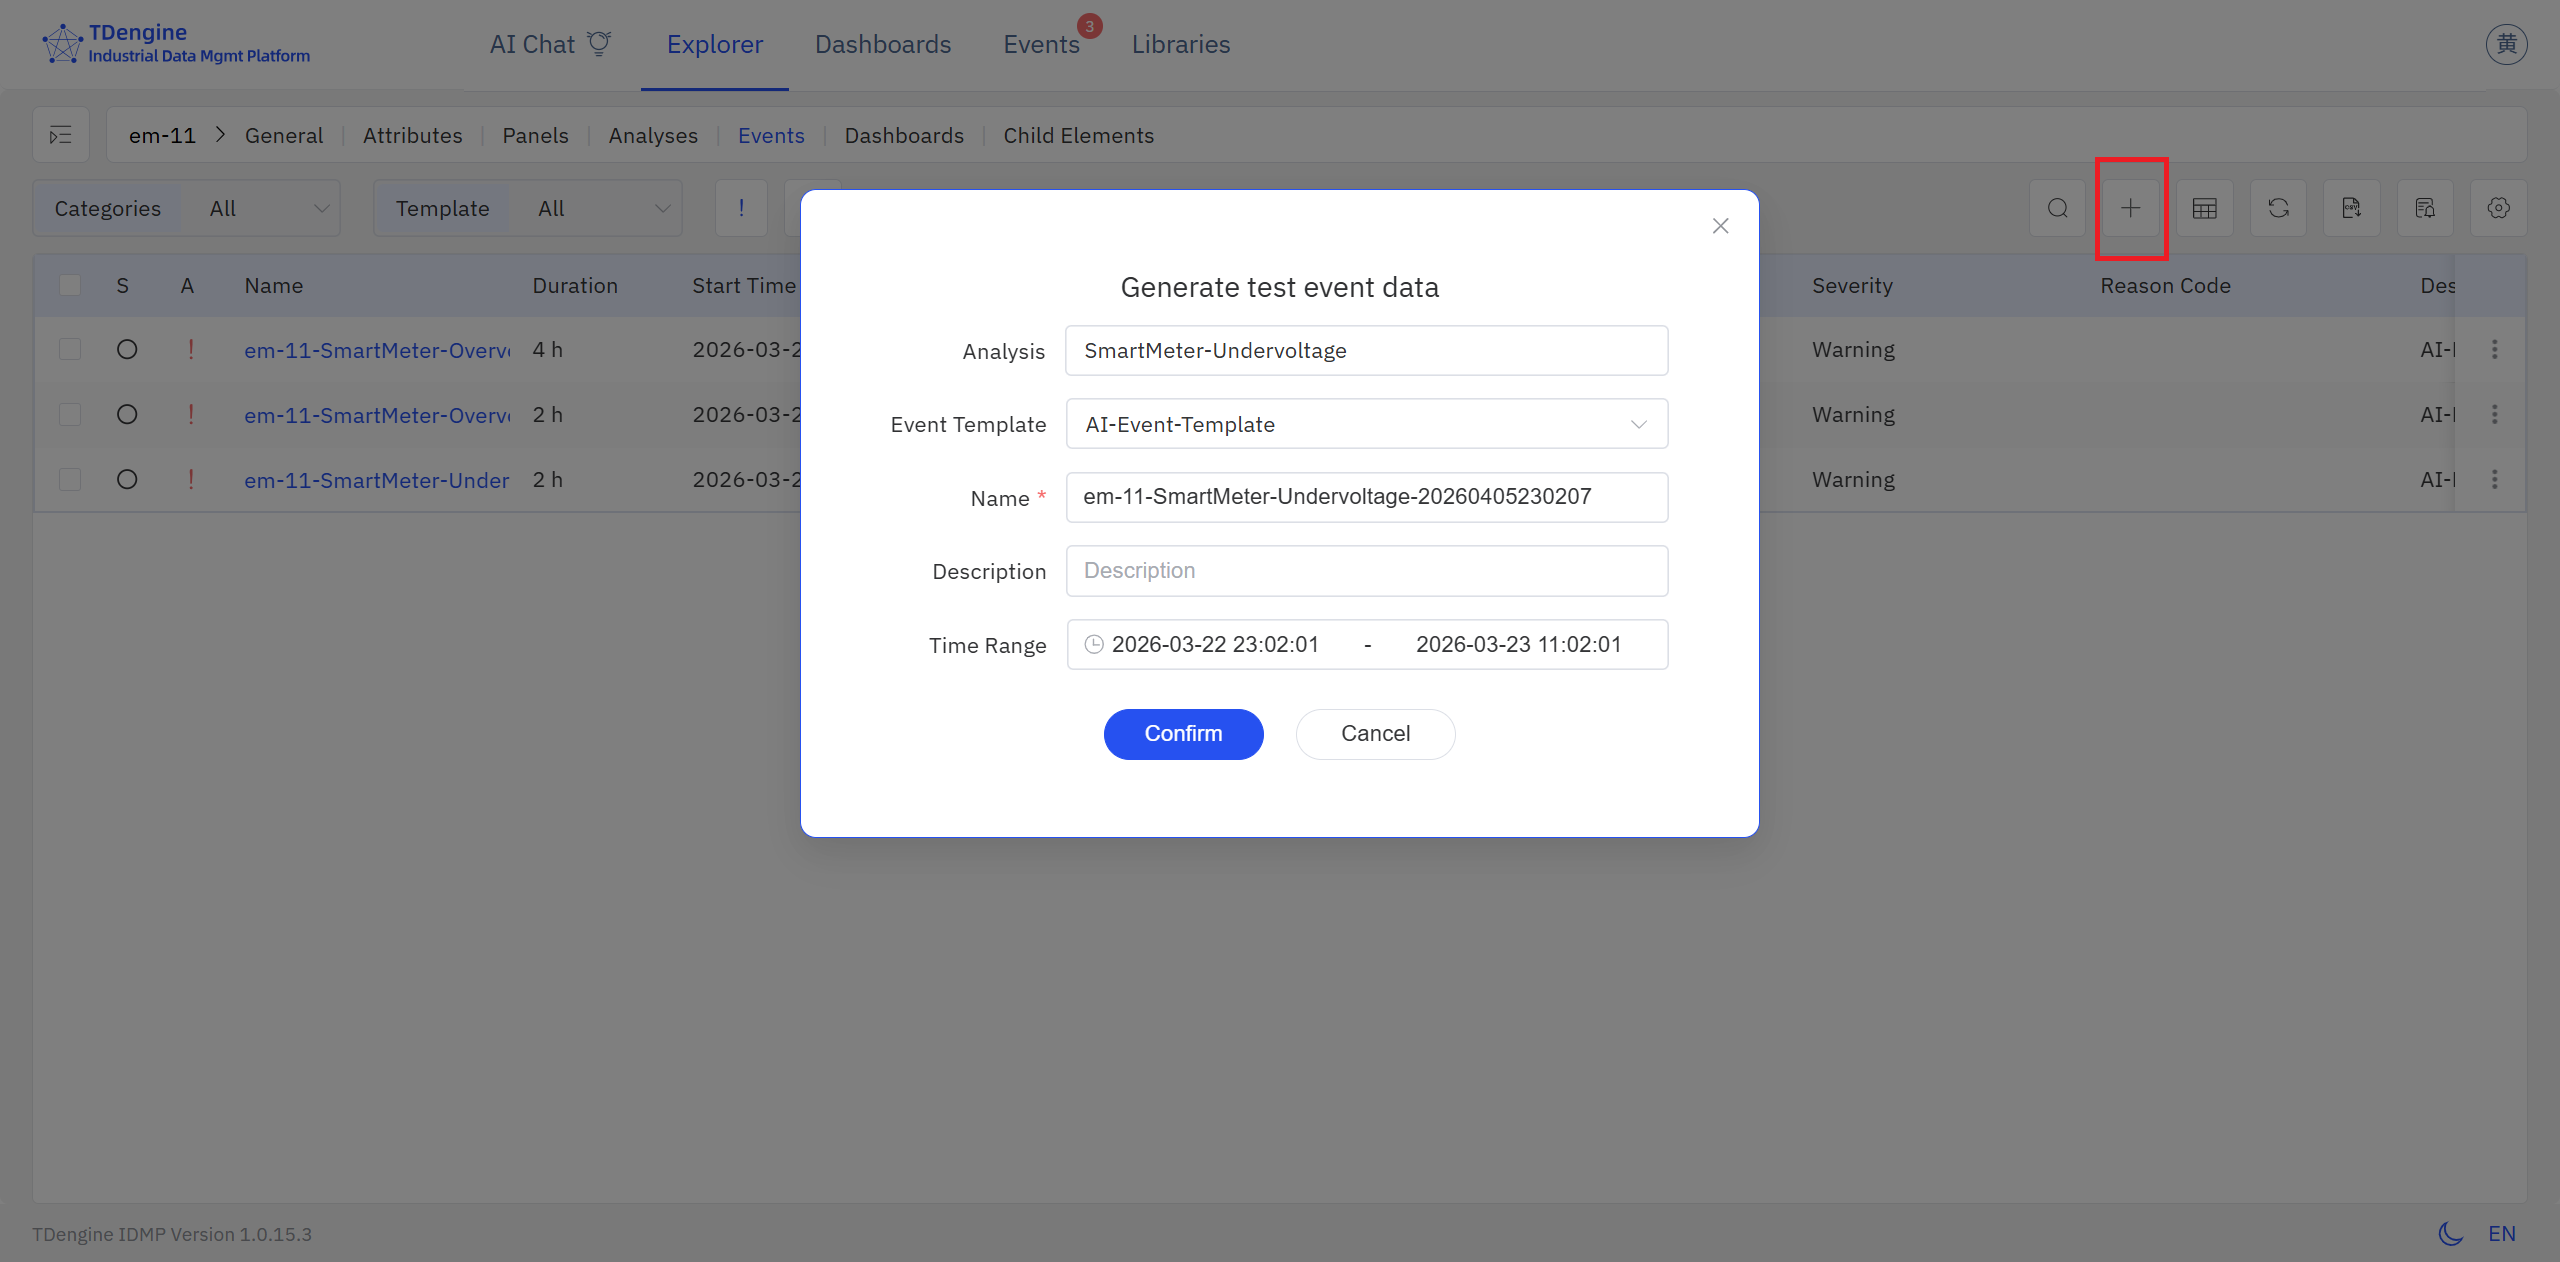The height and width of the screenshot is (1262, 2560).
Task: Click the refresh events icon
Action: (2278, 208)
